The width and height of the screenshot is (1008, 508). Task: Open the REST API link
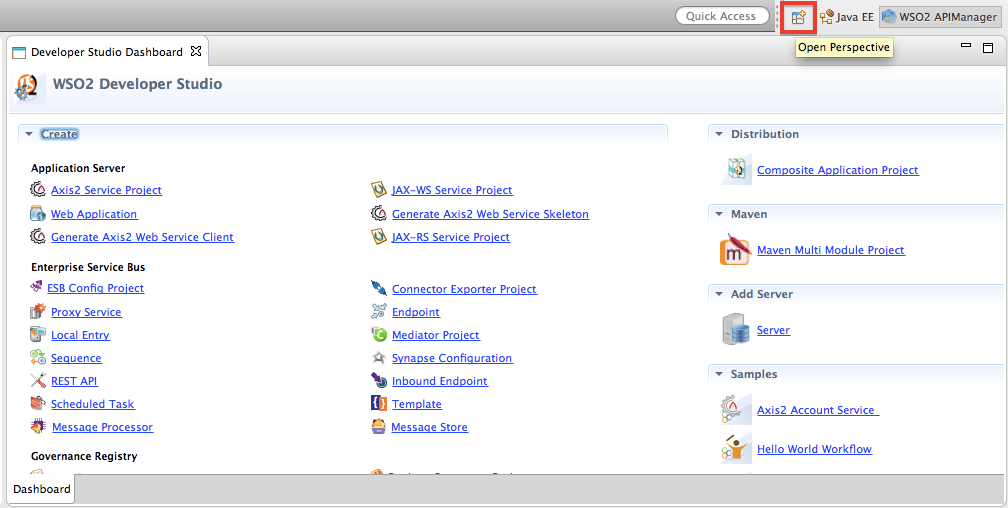75,381
